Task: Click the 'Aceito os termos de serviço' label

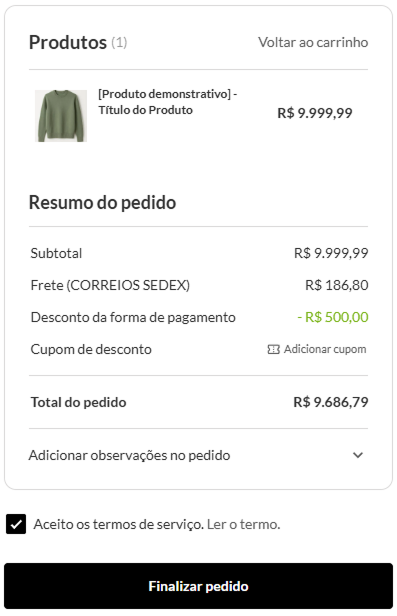Action: tap(118, 524)
